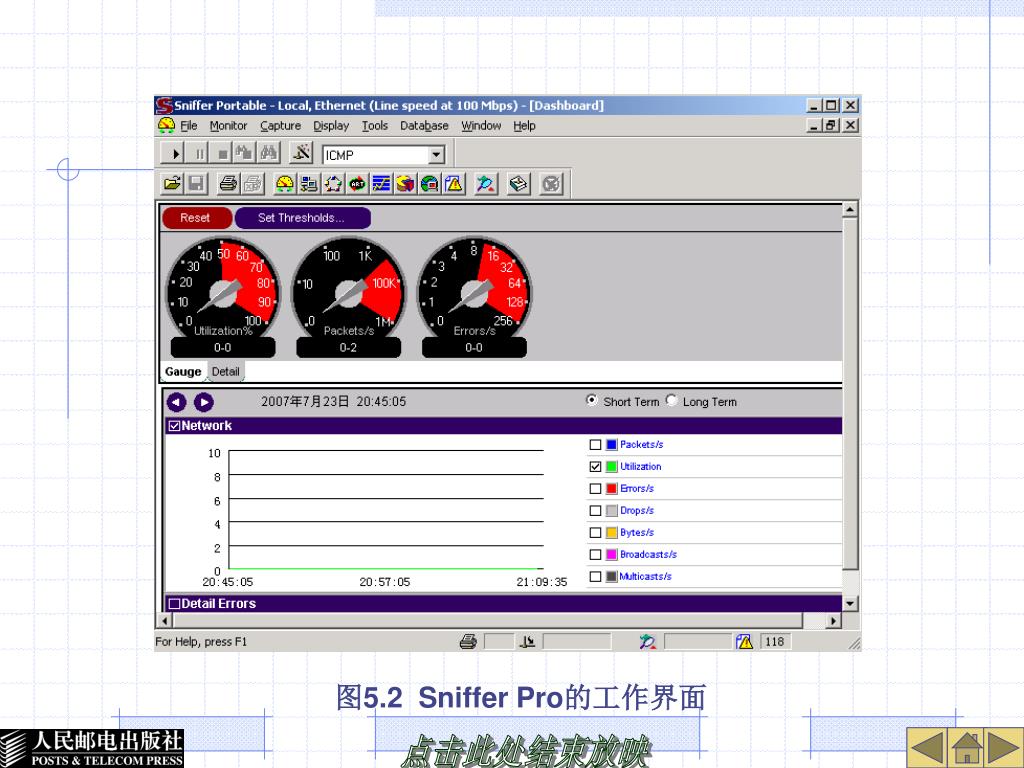Open the Help menu
Image resolution: width=1024 pixels, height=768 pixels.
tap(524, 125)
